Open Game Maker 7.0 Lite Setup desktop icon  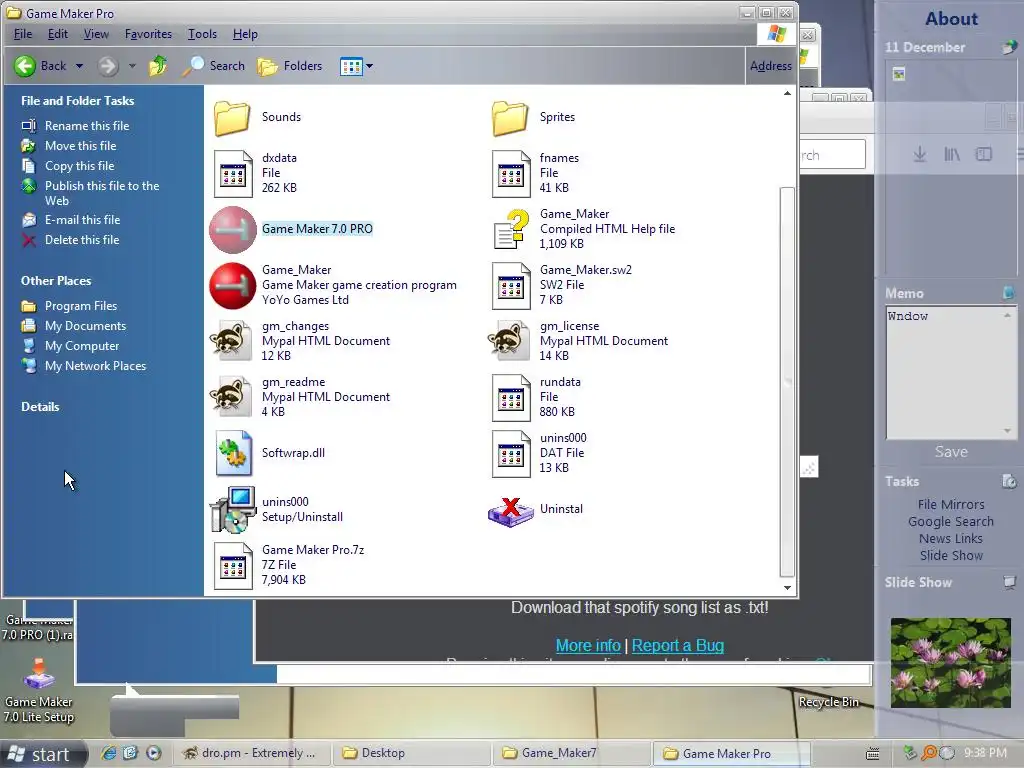pos(39,690)
